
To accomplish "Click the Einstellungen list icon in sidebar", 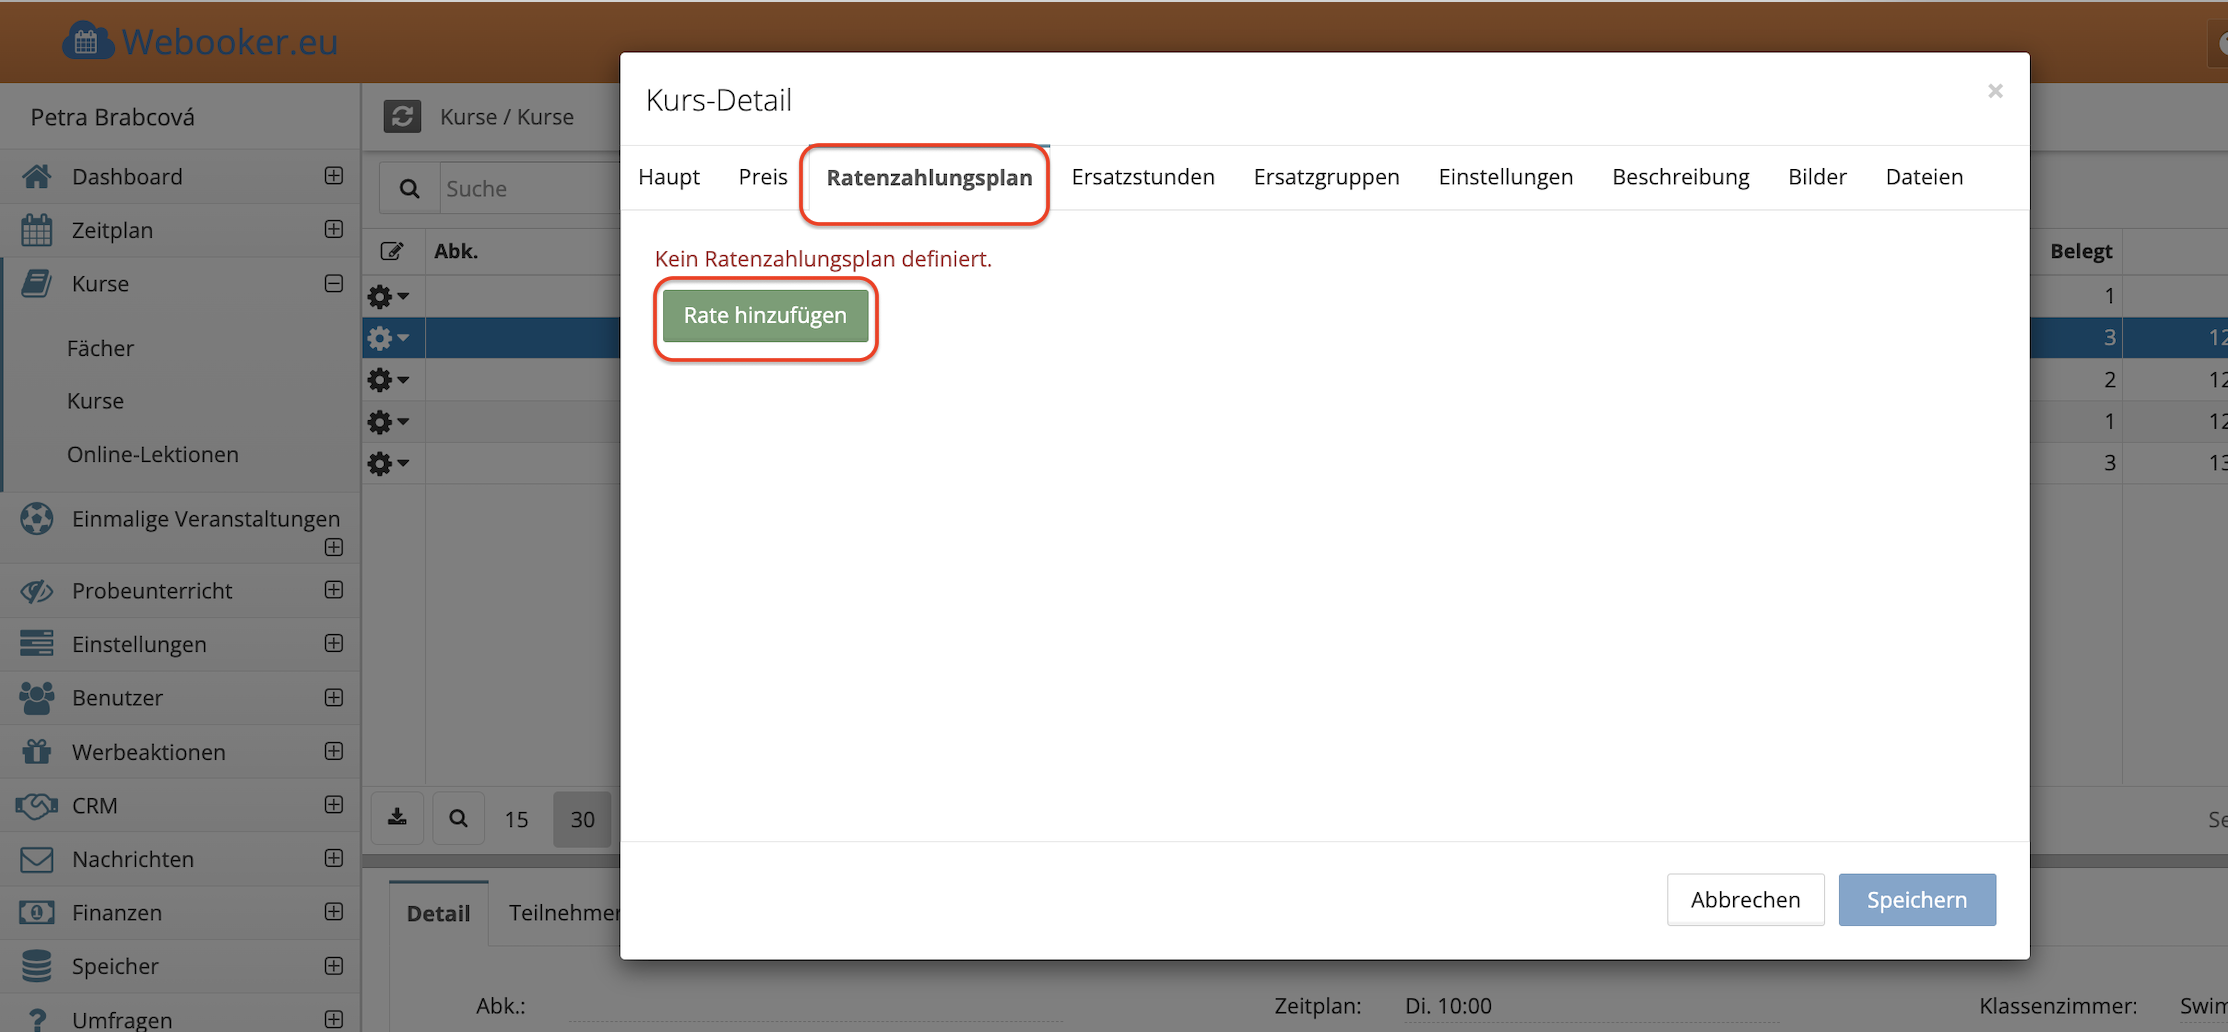I will pyautogui.click(x=37, y=644).
